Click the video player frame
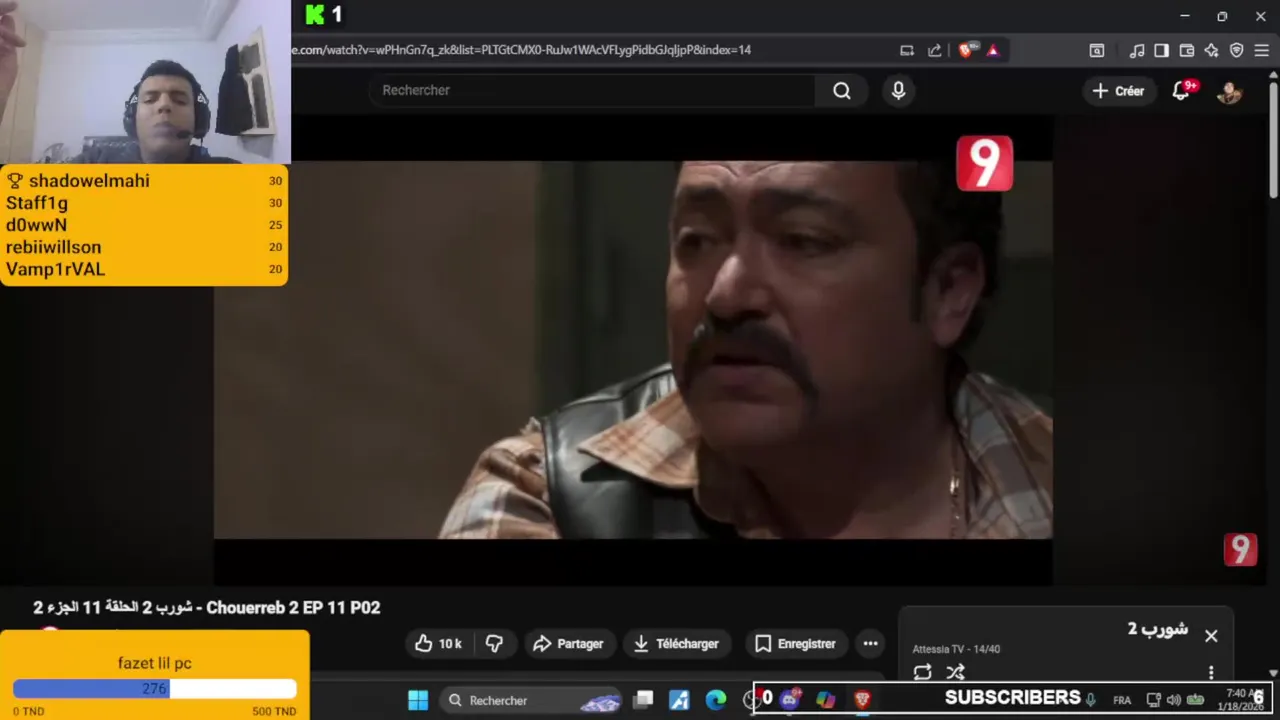 tap(633, 350)
